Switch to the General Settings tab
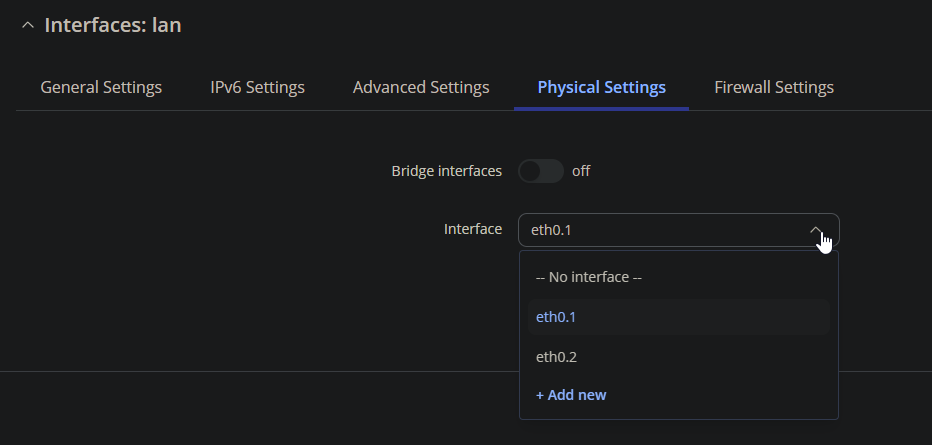The image size is (932, 445). tap(101, 87)
